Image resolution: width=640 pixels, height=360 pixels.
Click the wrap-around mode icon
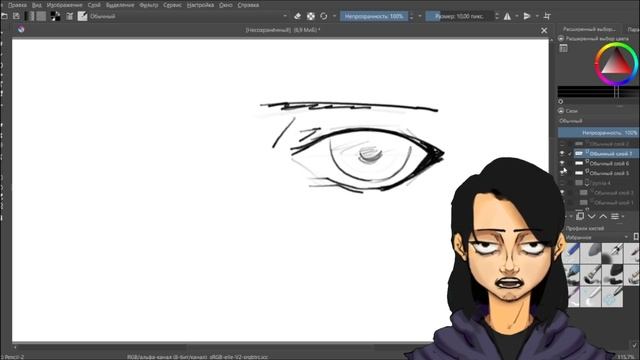coord(547,16)
